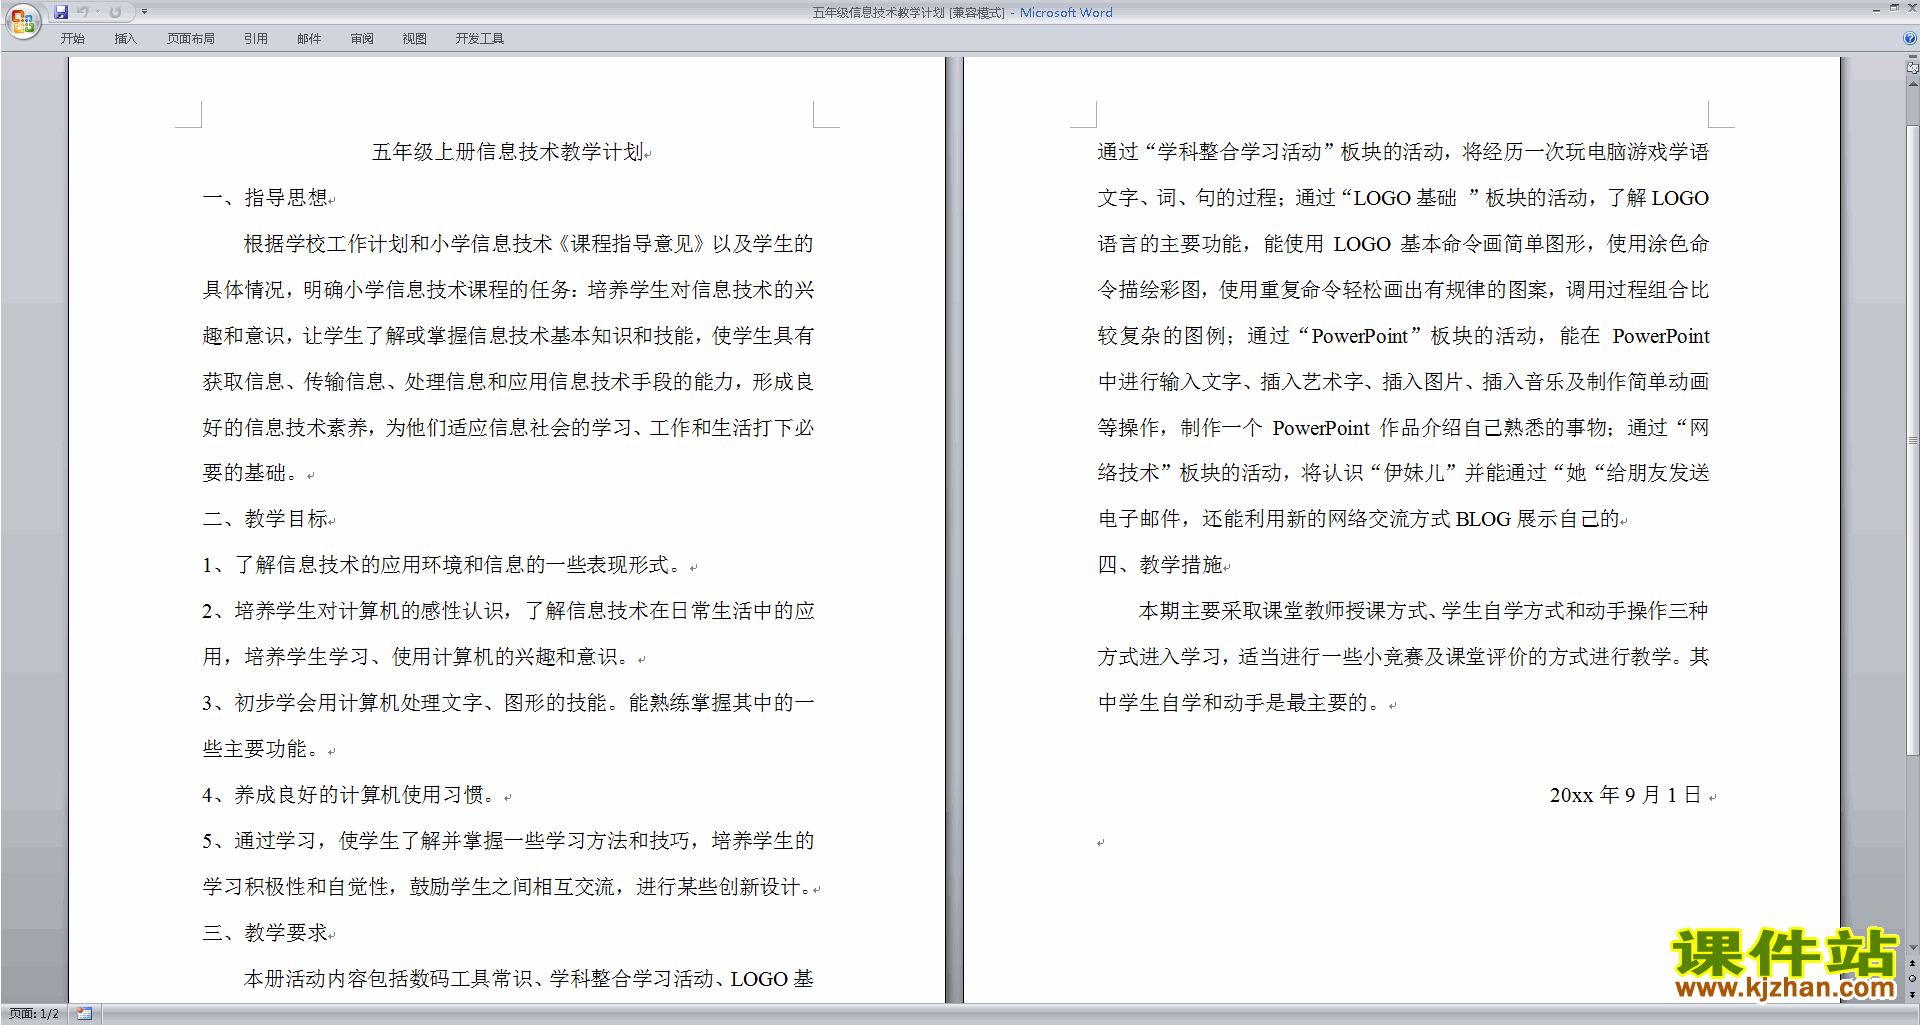
Task: Click the Undo arrow icon
Action: [82, 12]
